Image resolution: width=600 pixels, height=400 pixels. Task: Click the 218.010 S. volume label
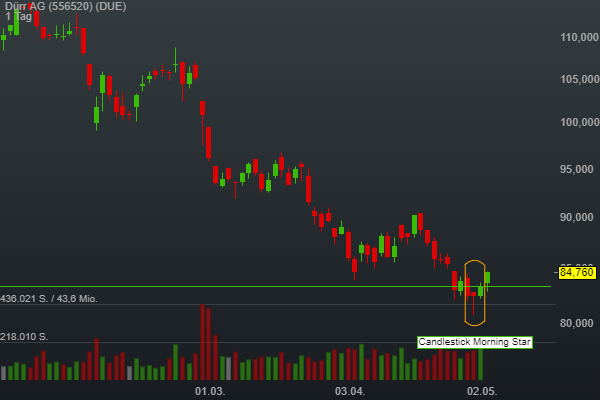point(24,337)
